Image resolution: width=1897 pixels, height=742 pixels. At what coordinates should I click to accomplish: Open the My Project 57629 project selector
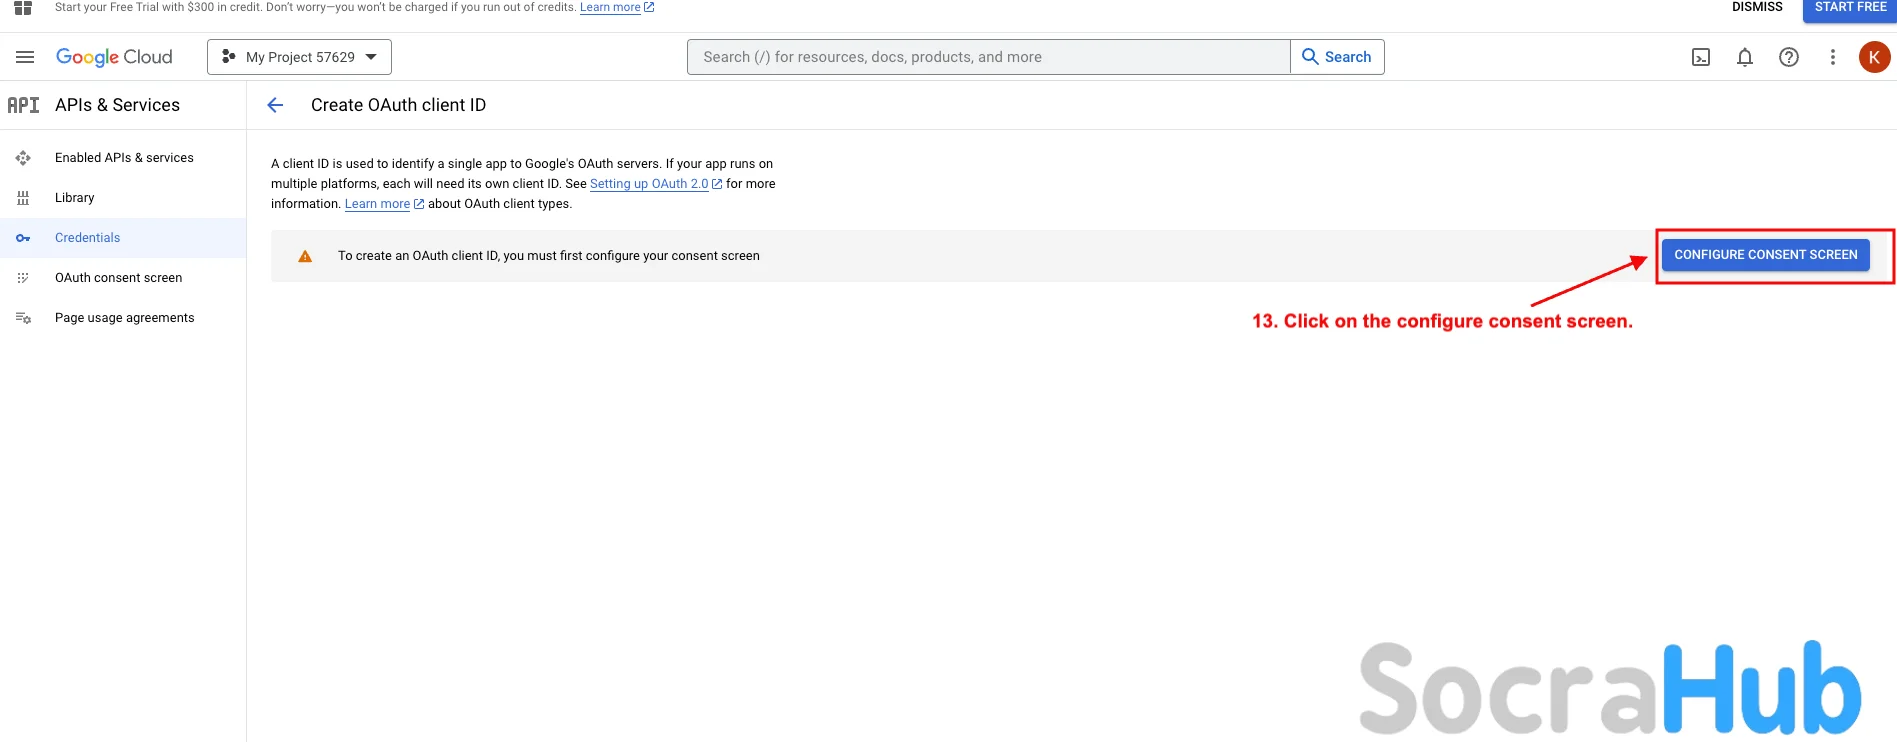(299, 57)
